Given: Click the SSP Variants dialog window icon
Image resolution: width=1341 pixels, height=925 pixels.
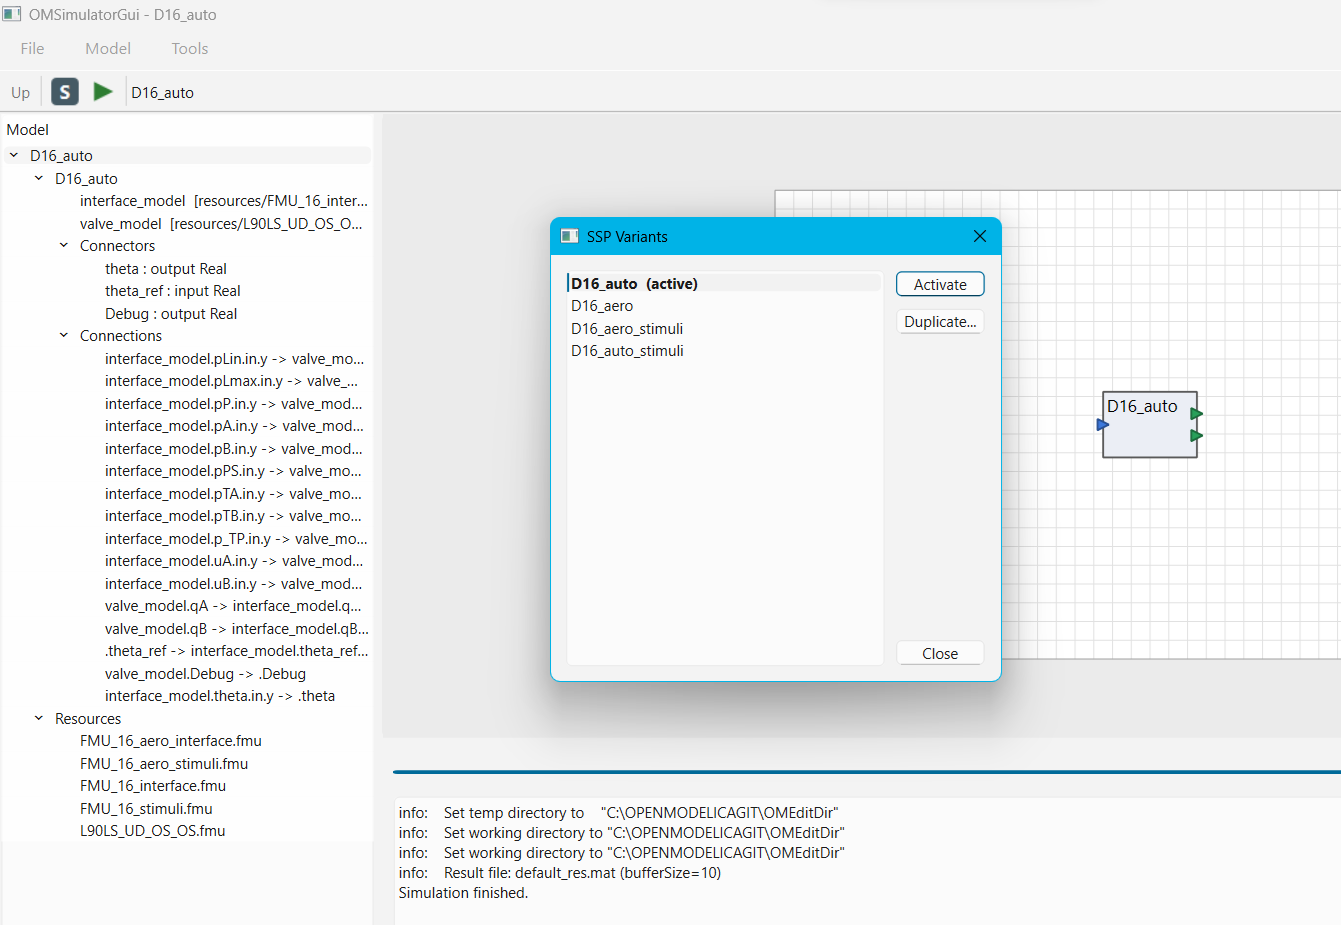Looking at the screenshot, I should tap(569, 236).
